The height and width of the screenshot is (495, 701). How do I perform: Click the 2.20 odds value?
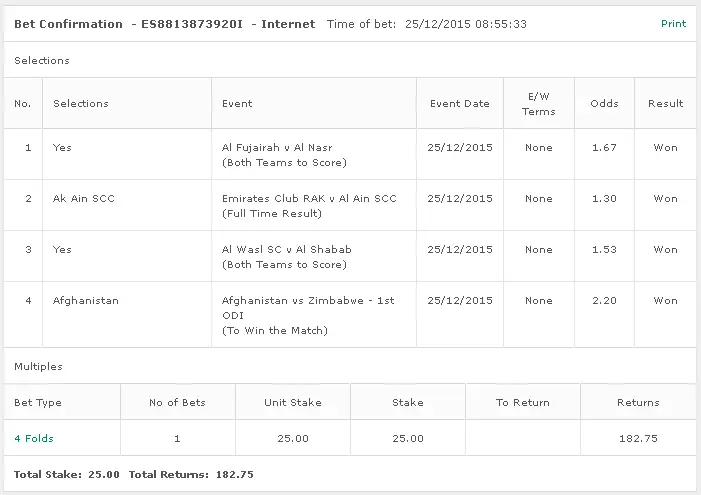[x=604, y=300]
